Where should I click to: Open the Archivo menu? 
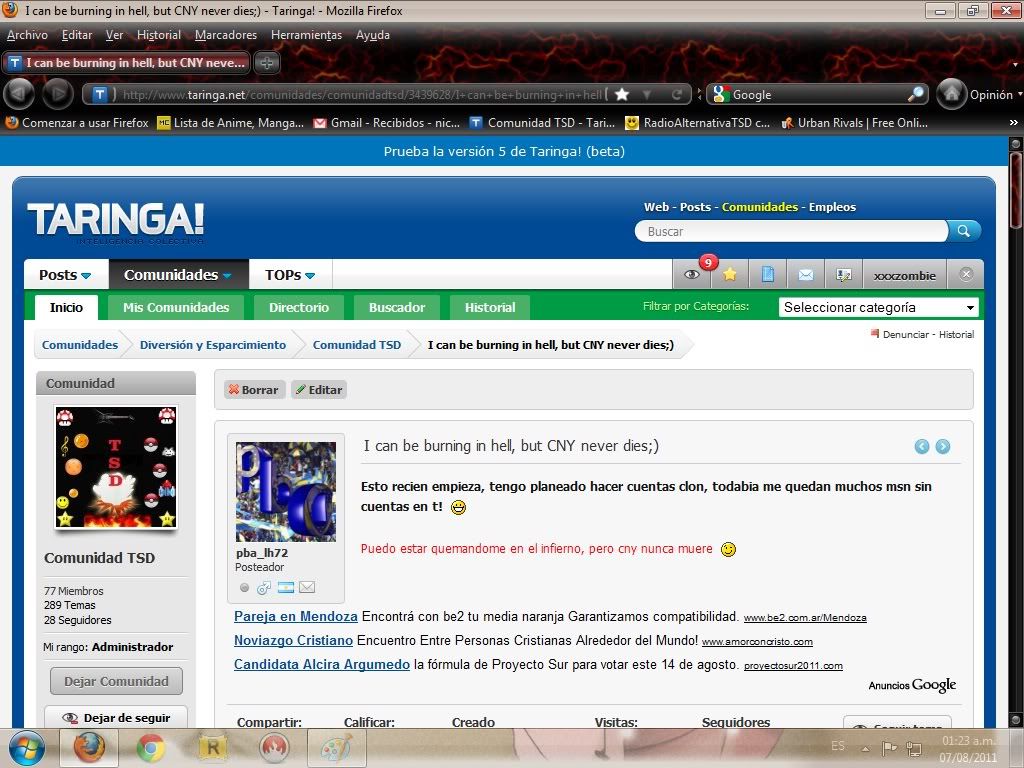click(x=27, y=35)
